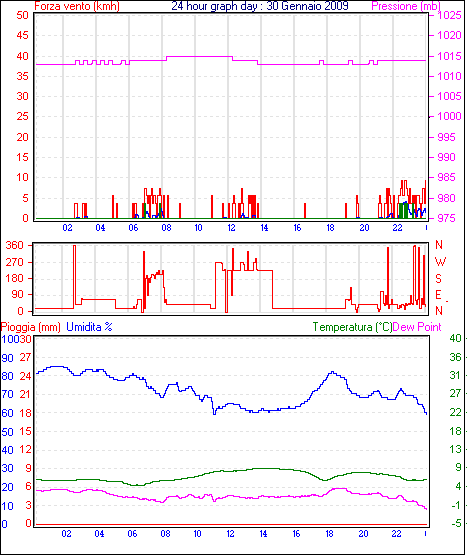Viewport: 467px width, 559px height.
Task: Click the humidity peak near hour 18
Action: (332, 372)
